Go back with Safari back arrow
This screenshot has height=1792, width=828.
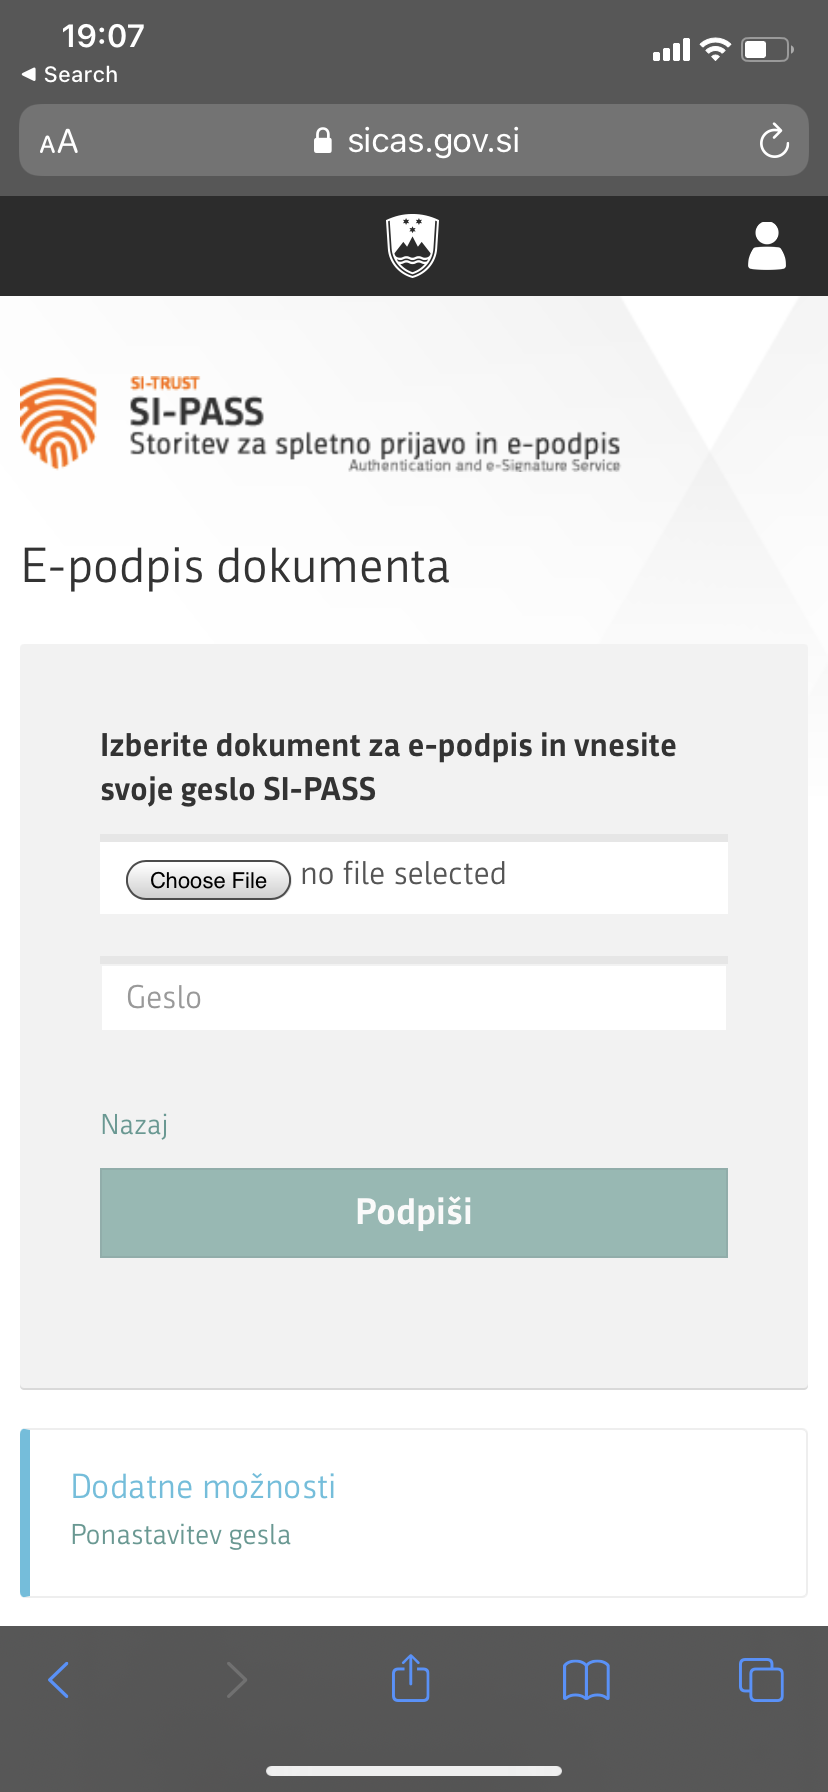(x=59, y=1679)
